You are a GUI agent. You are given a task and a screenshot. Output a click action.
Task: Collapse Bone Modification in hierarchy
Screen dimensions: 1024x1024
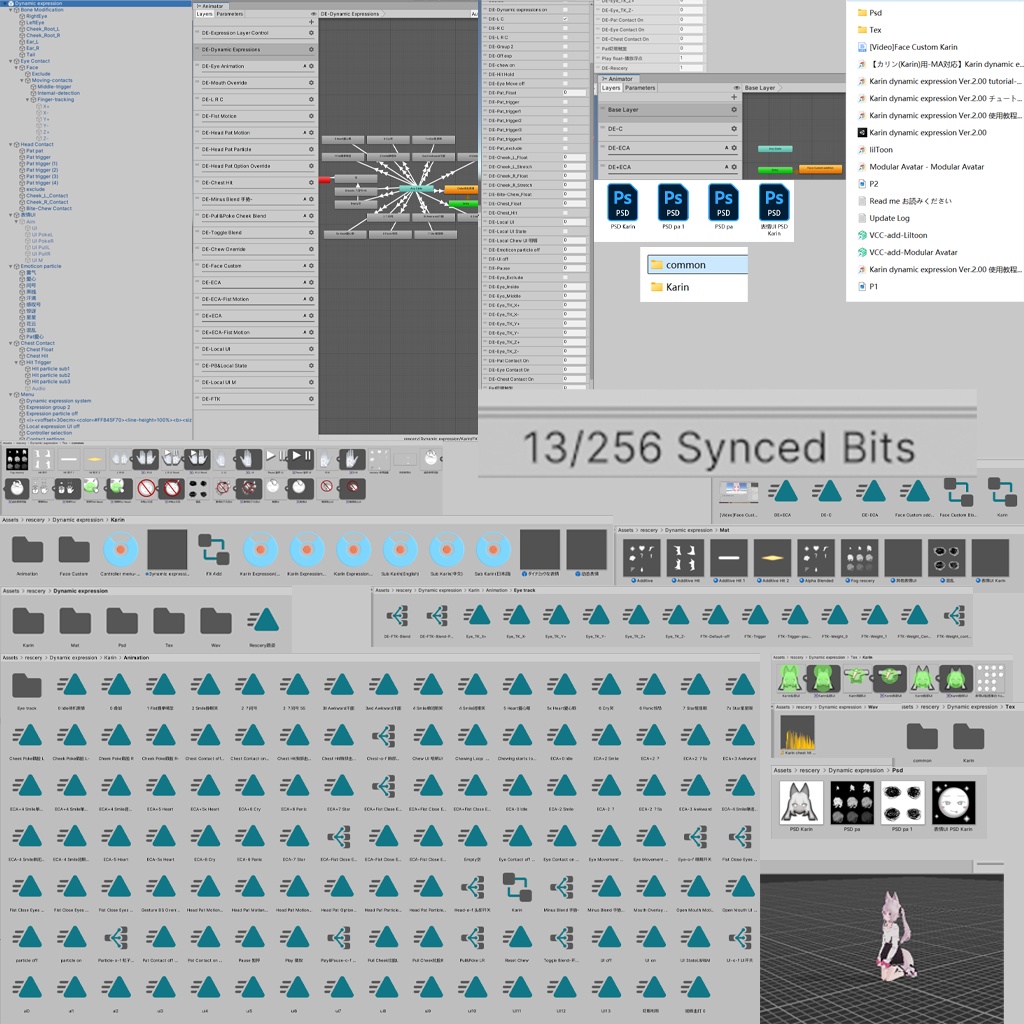point(10,10)
